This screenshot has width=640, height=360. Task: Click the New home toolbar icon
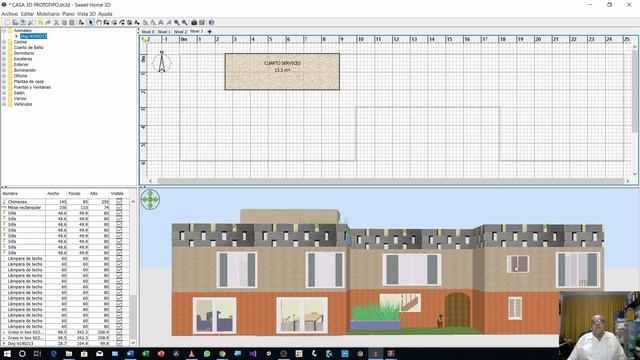(x=7, y=22)
